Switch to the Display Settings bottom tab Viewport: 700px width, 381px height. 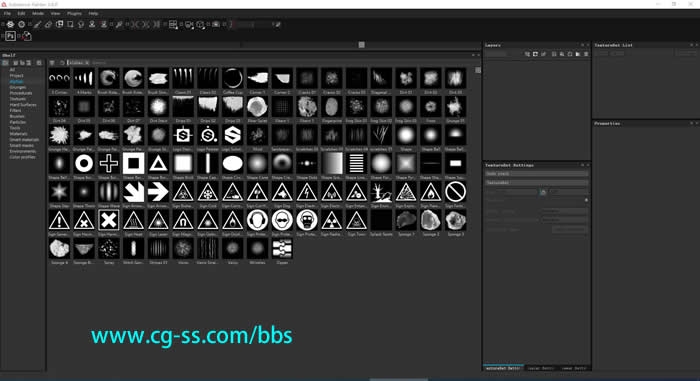(x=541, y=368)
